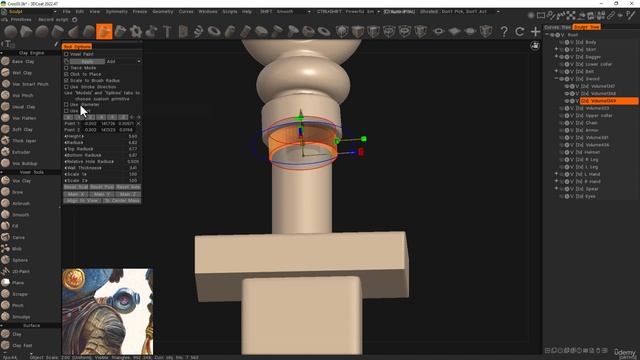
Task: Click the plus icon in primitives toolbar
Action: [x=535, y=31]
